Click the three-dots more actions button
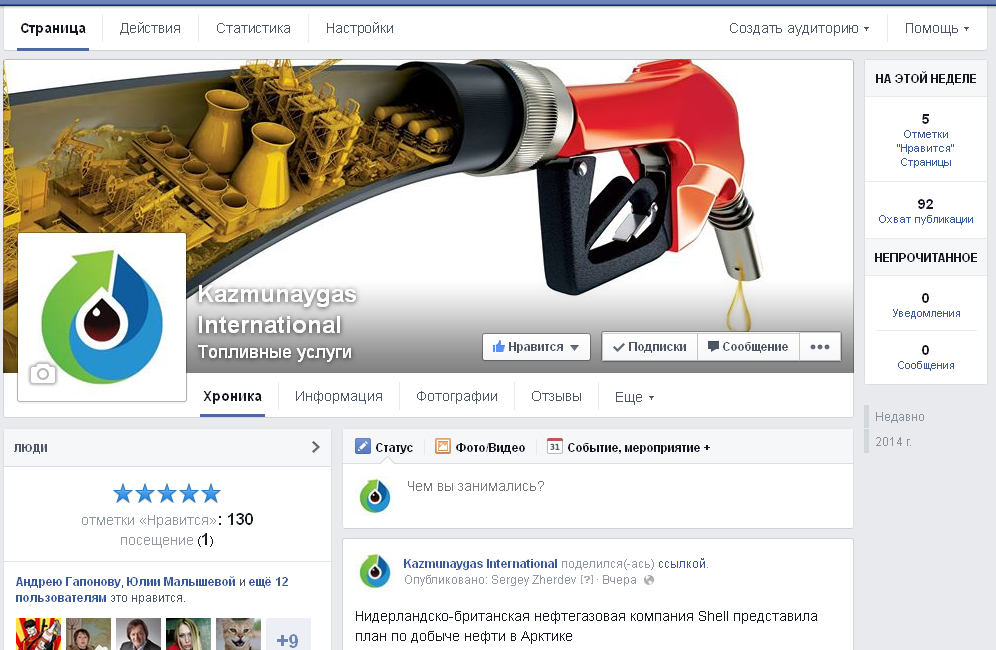The width and height of the screenshot is (996, 650). (820, 347)
